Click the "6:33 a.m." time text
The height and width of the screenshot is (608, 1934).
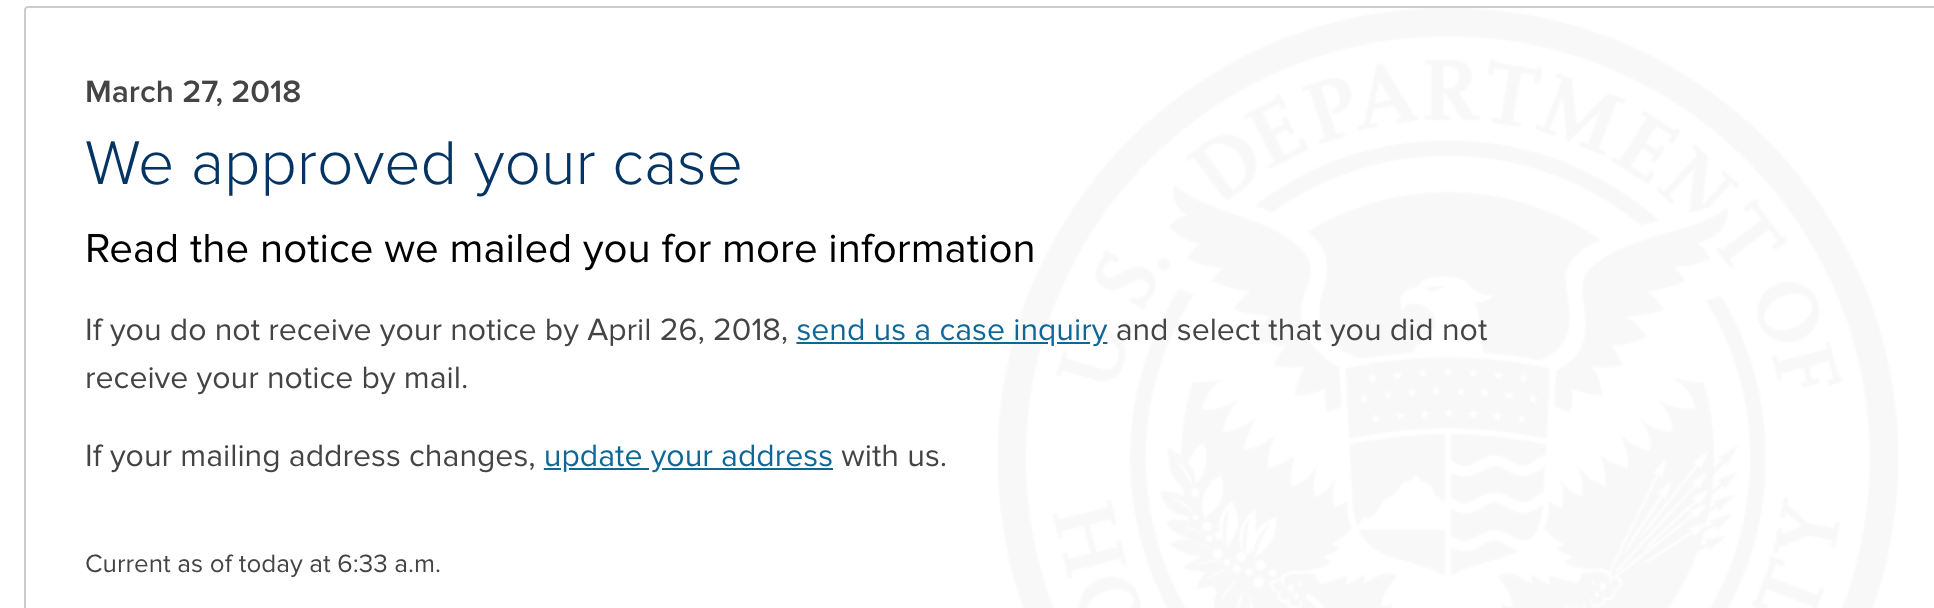[x=389, y=564]
